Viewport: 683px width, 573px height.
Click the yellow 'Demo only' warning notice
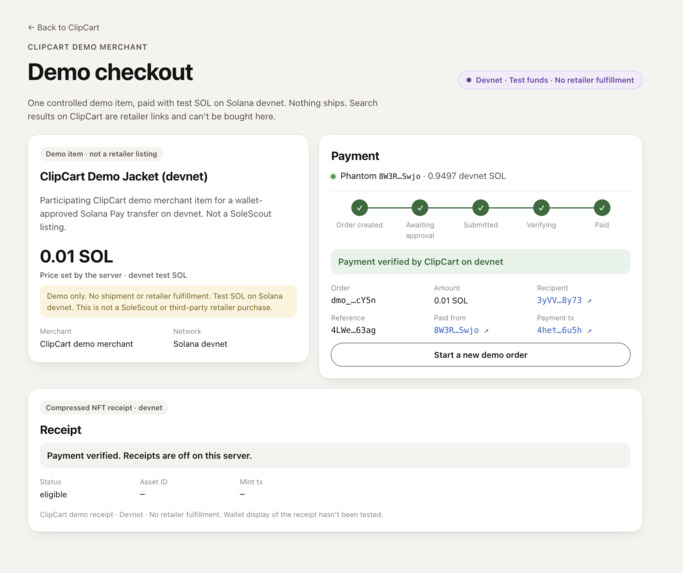pyautogui.click(x=168, y=302)
